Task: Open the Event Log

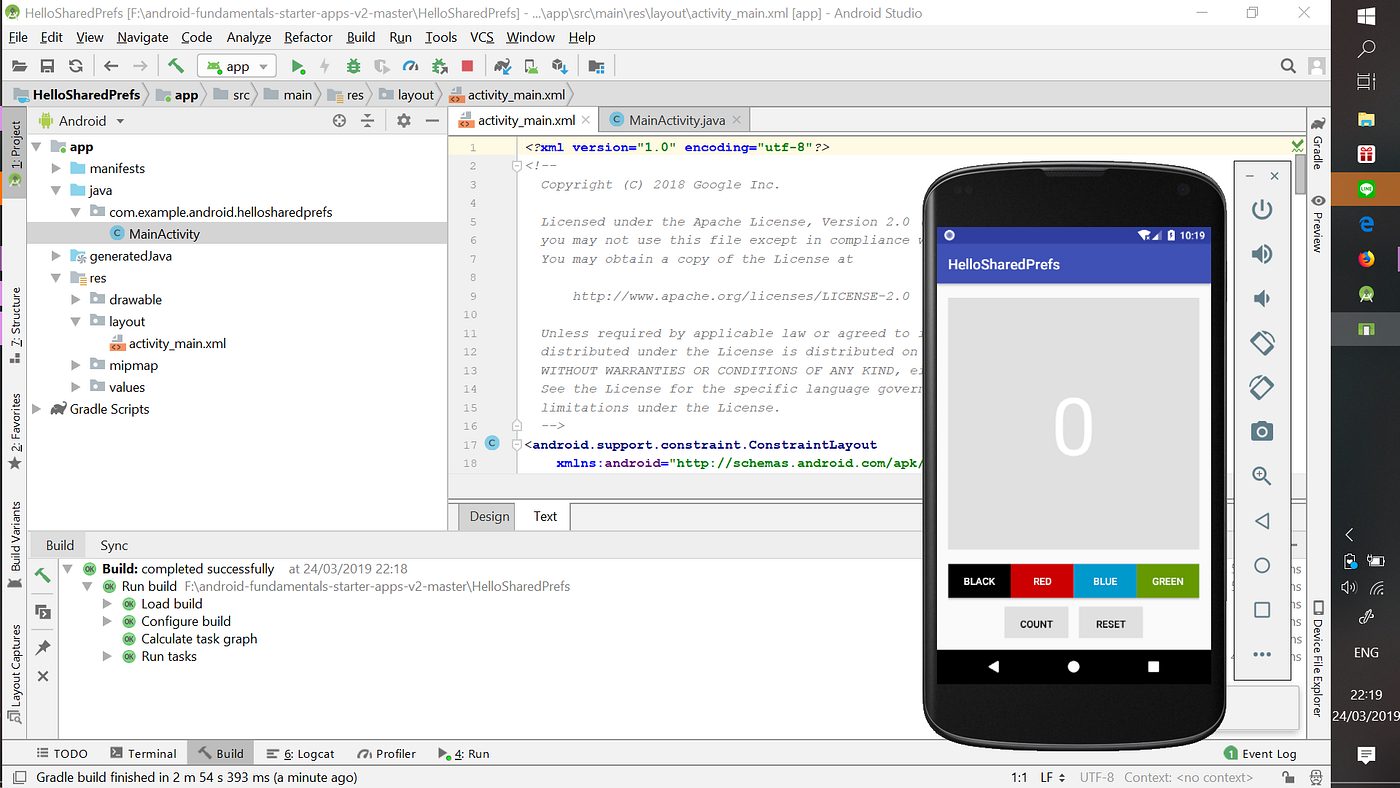Action: tap(1259, 753)
